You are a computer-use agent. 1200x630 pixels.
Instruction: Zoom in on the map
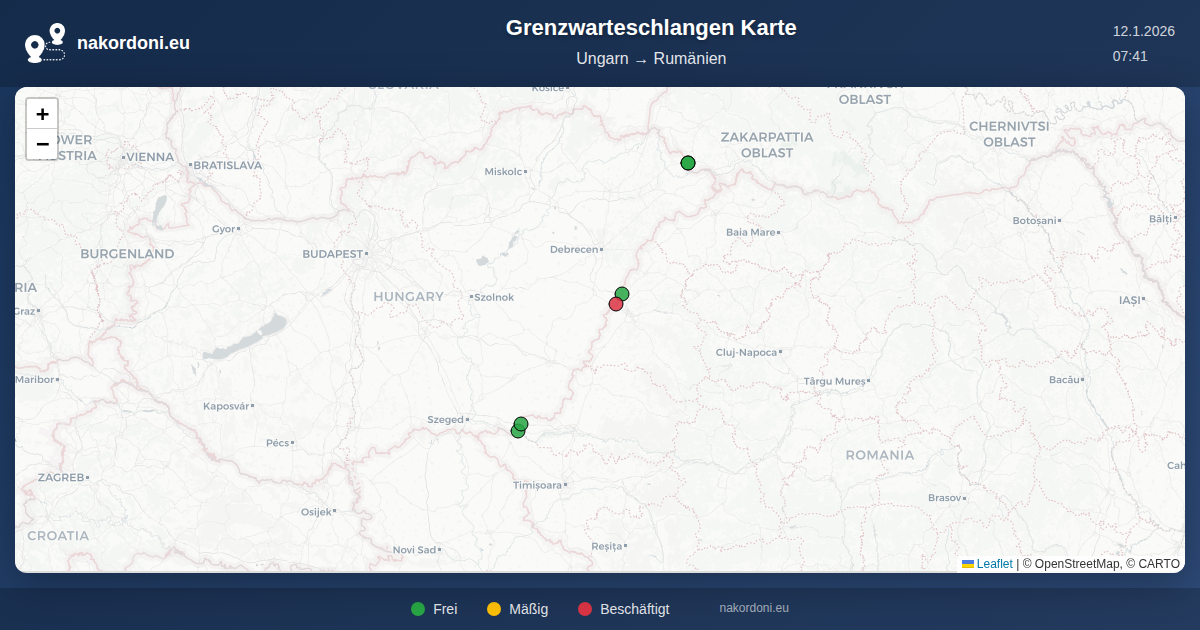[42, 114]
